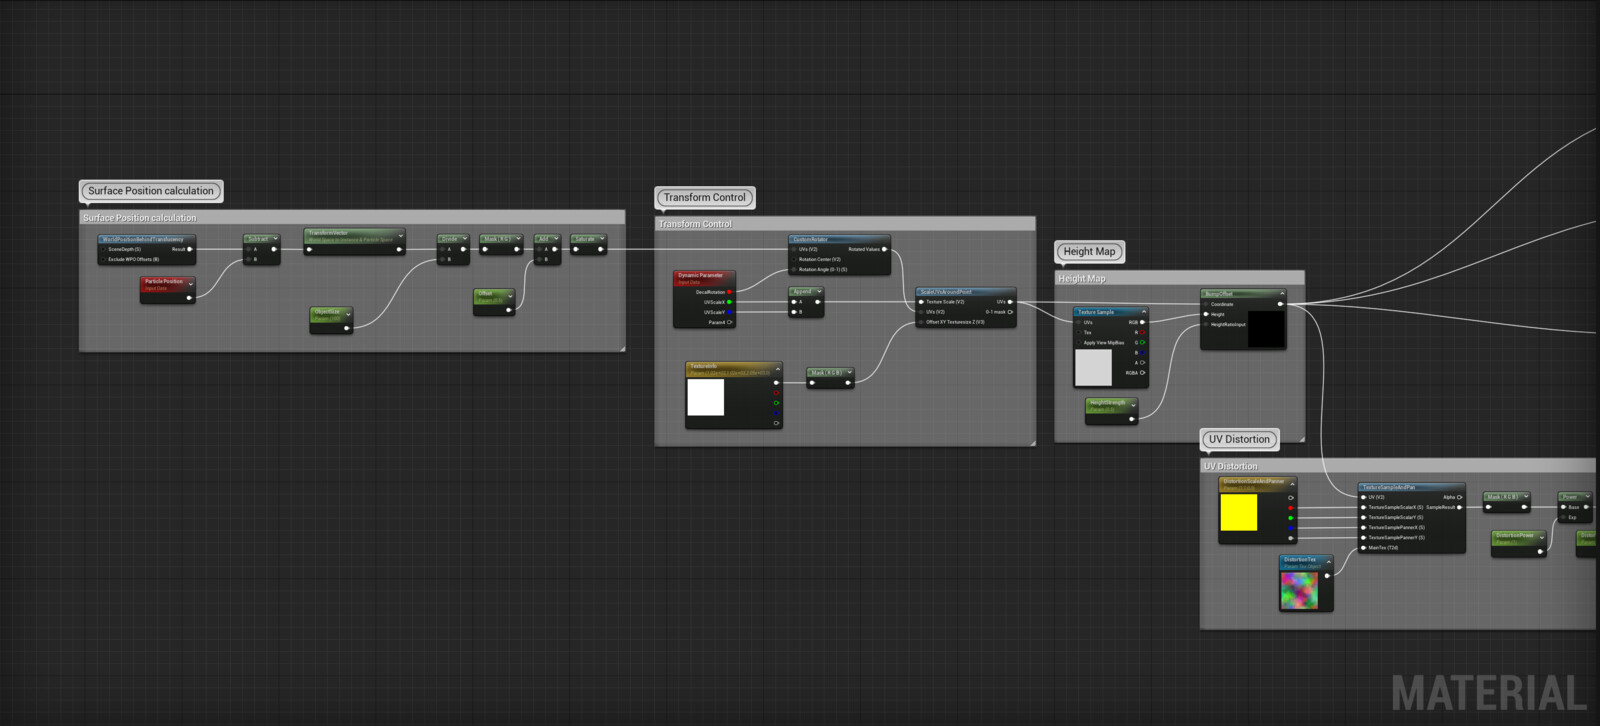Screen dimensions: 1600x726
Task: Expand the Offset parameter node chevron
Action: (510, 296)
